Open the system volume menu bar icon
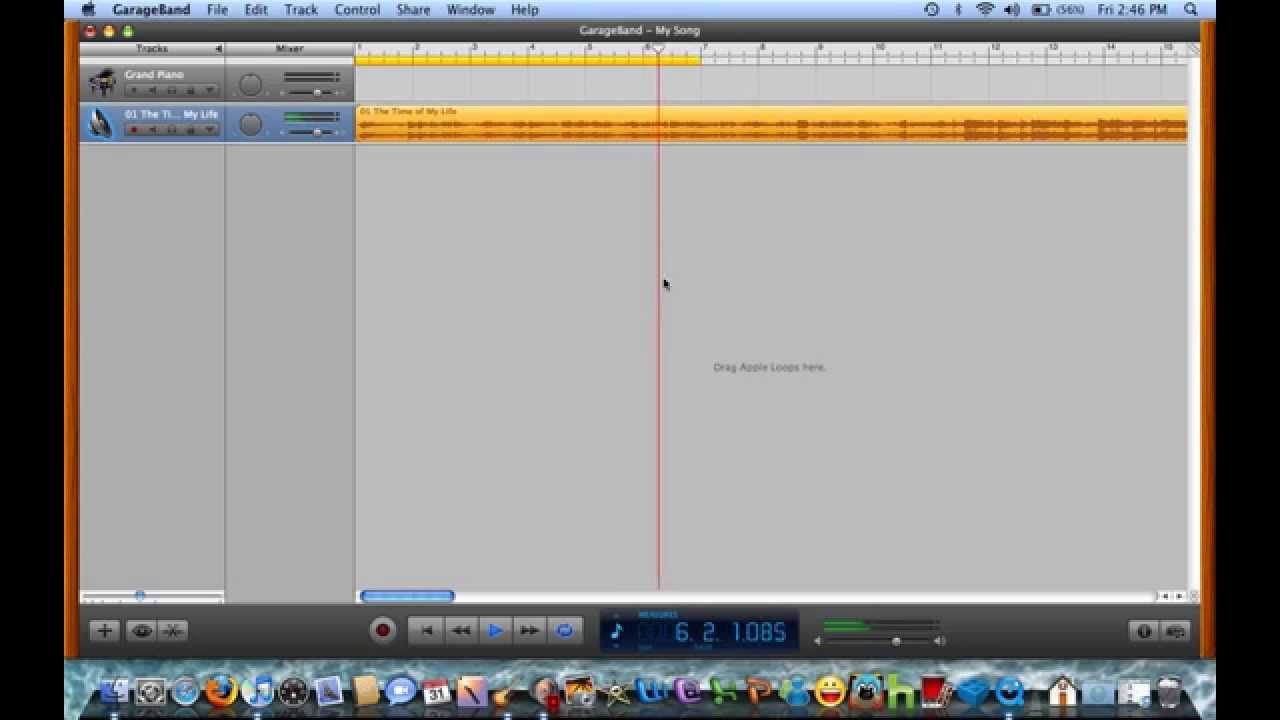The width and height of the screenshot is (1280, 720). coord(1011,10)
